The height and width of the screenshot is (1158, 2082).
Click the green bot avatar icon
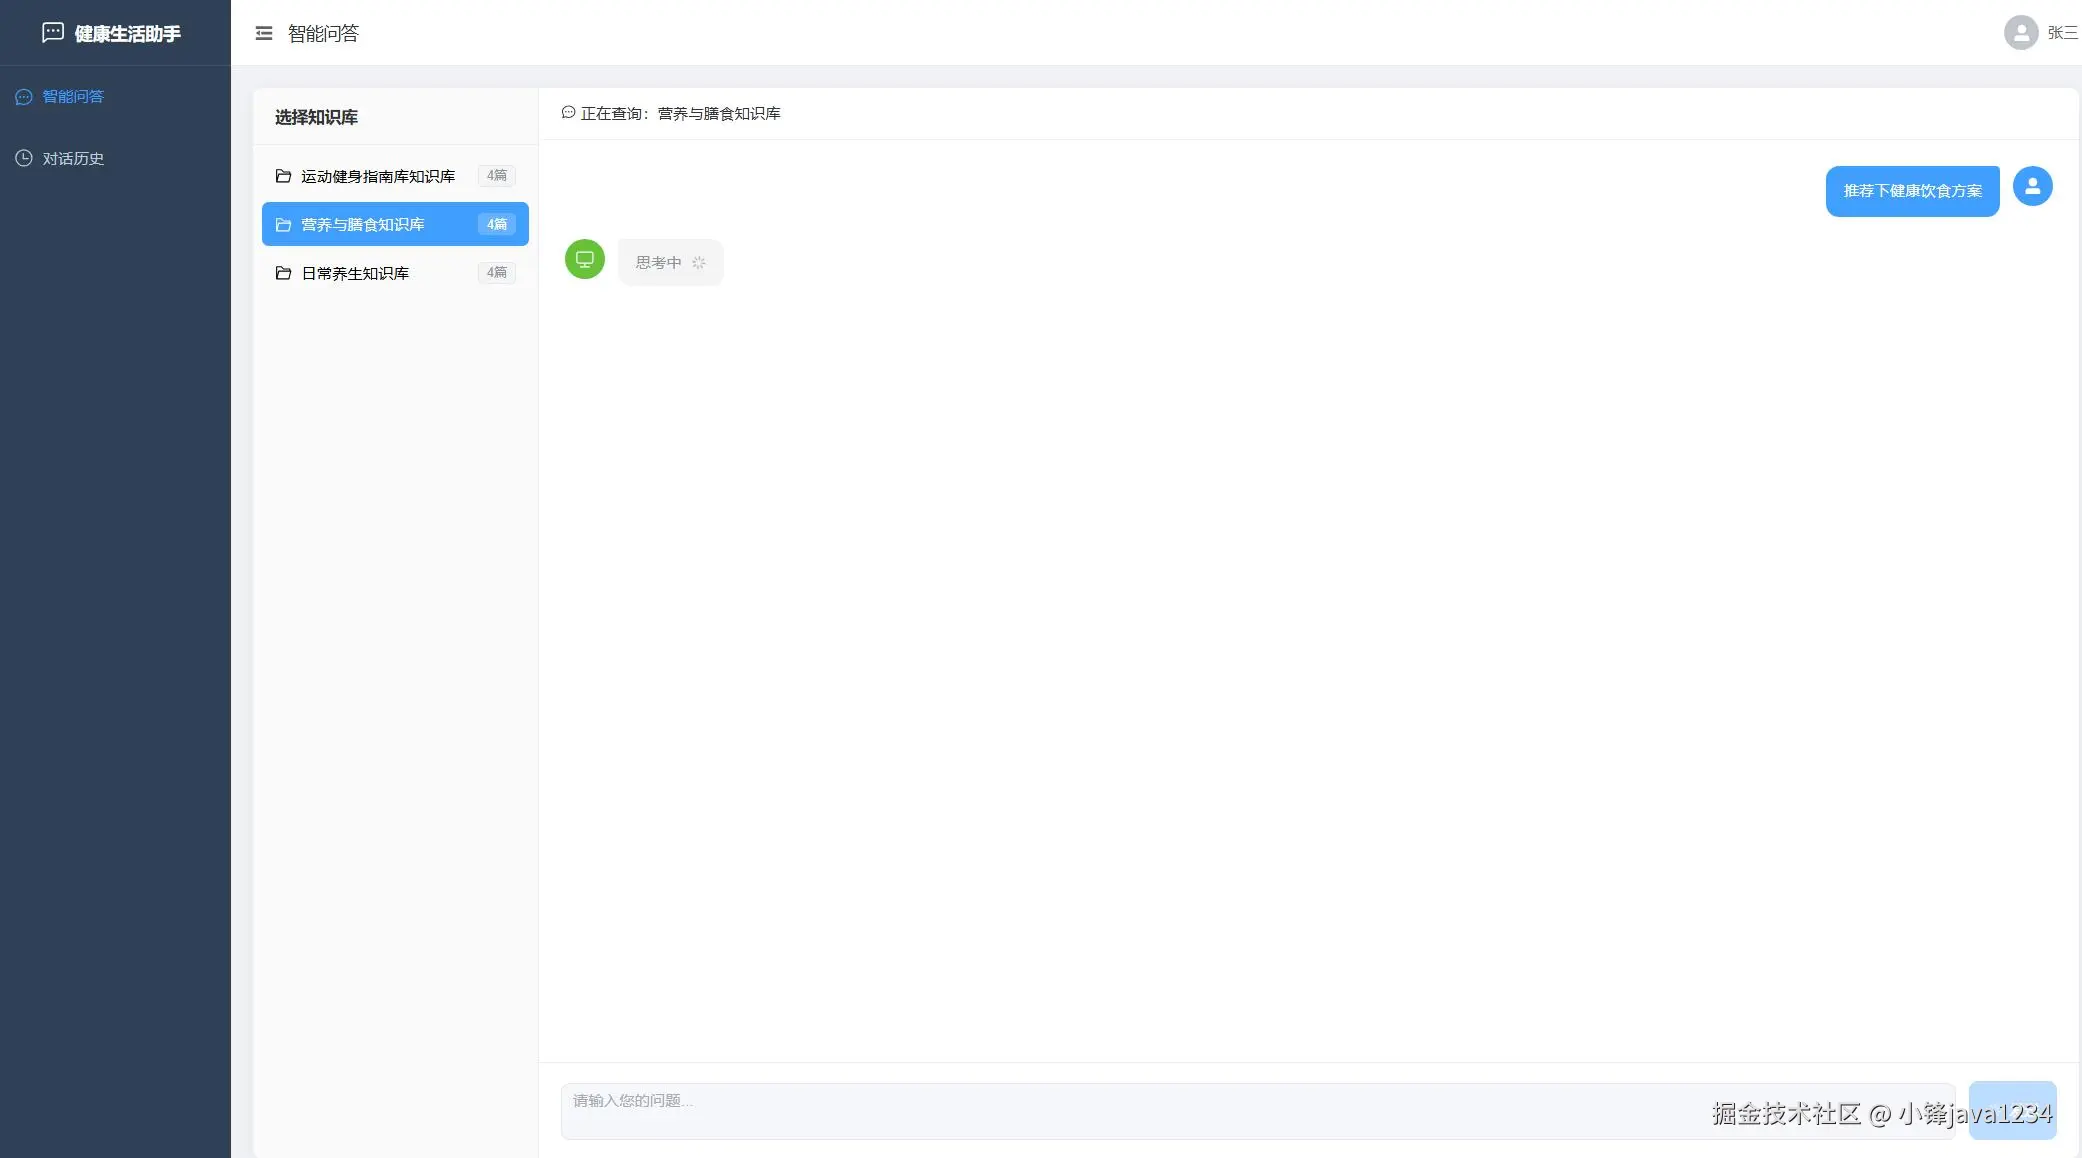click(x=585, y=260)
